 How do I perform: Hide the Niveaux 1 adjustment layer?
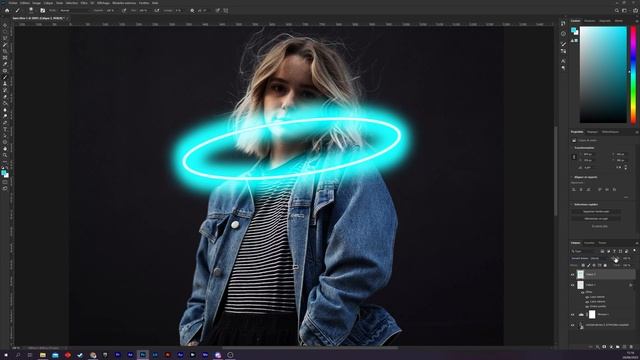pyautogui.click(x=572, y=314)
